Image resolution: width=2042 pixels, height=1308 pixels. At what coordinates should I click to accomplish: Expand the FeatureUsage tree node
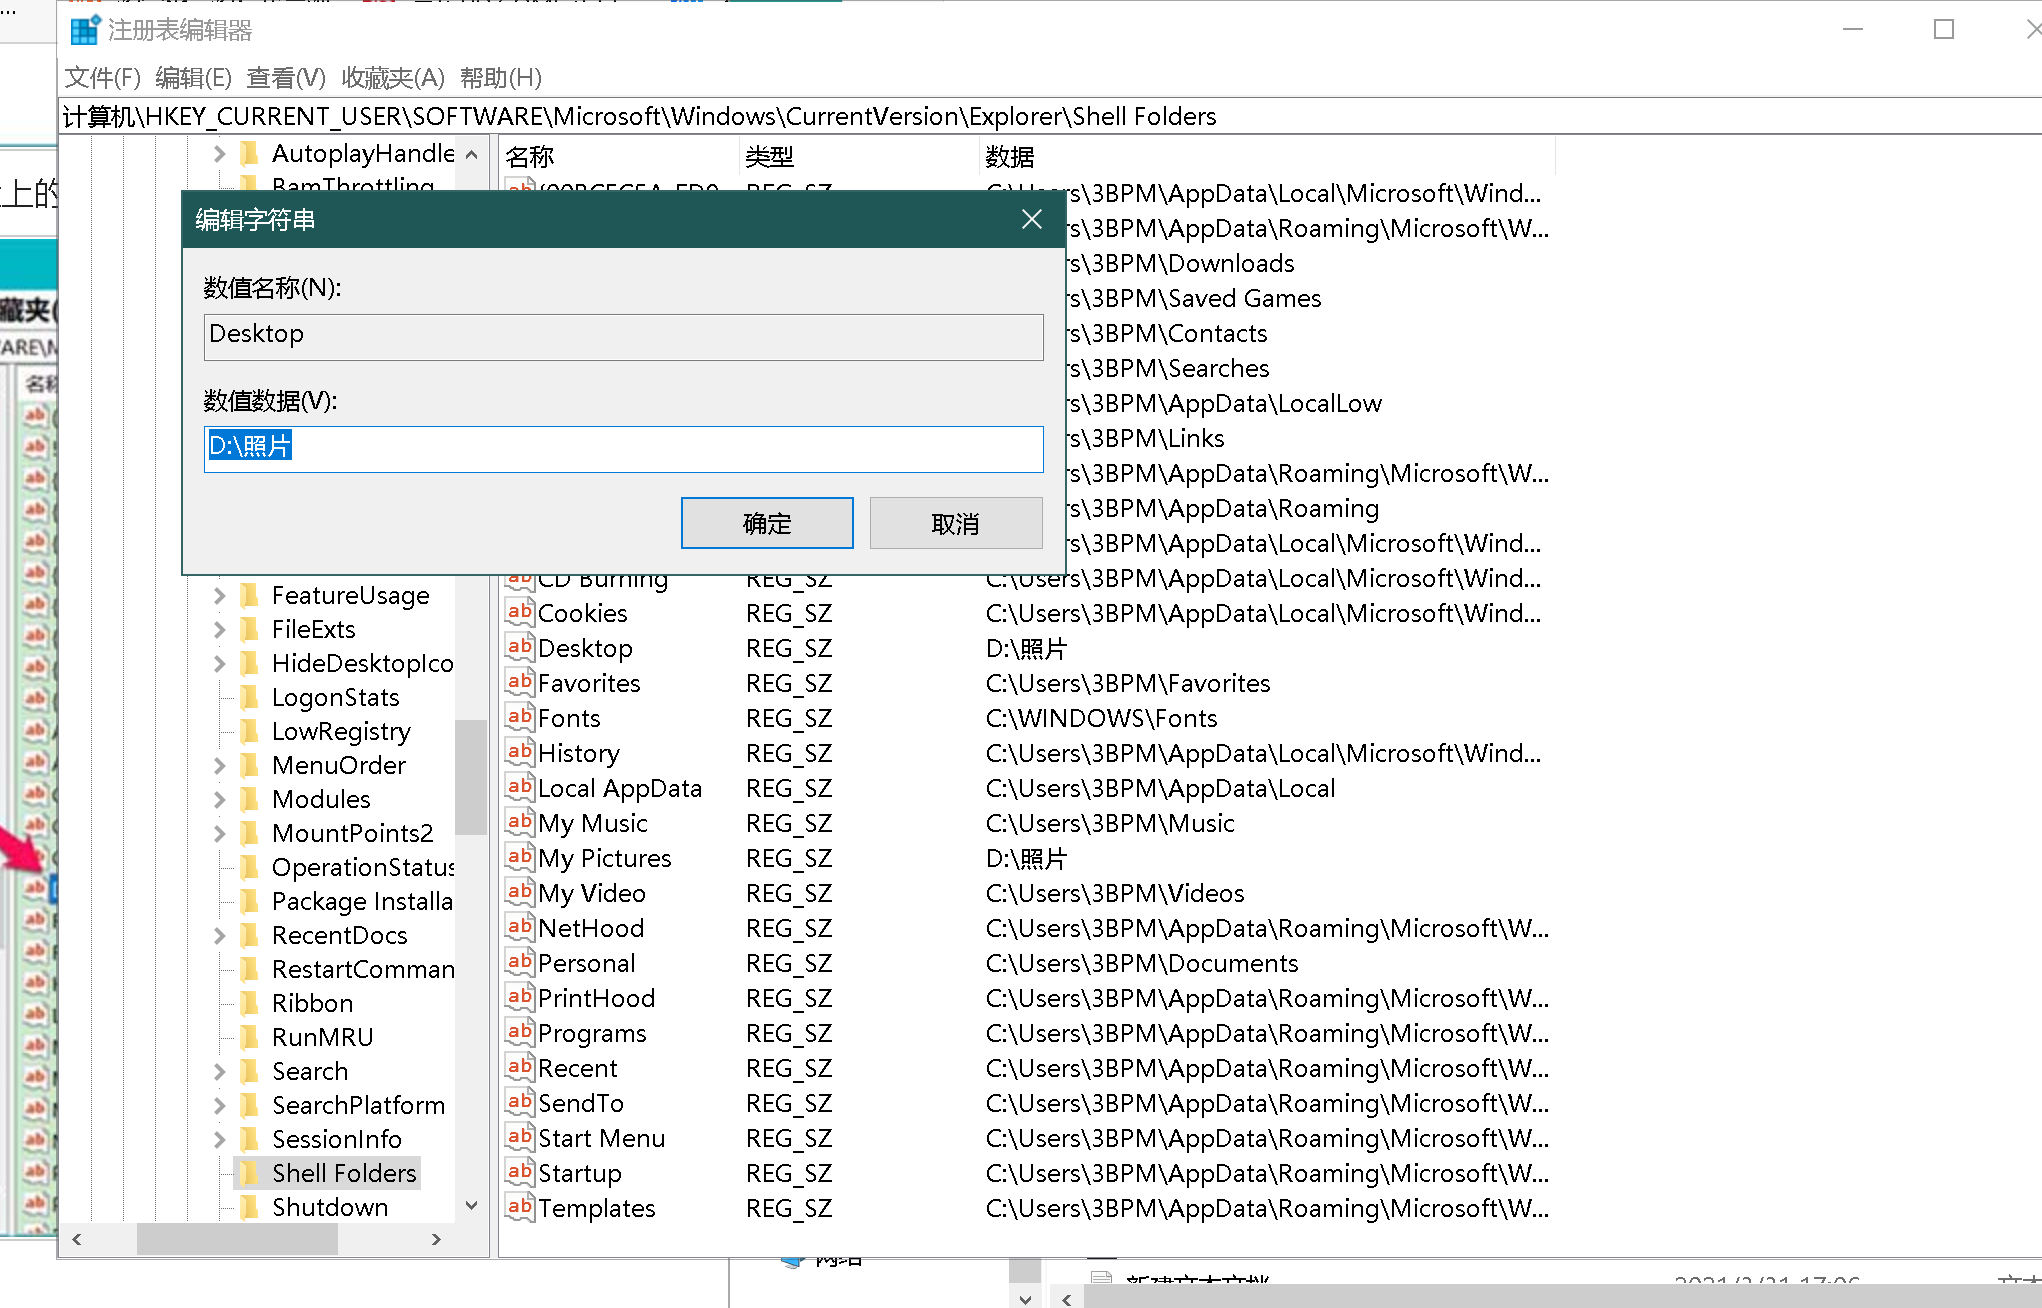click(x=220, y=595)
